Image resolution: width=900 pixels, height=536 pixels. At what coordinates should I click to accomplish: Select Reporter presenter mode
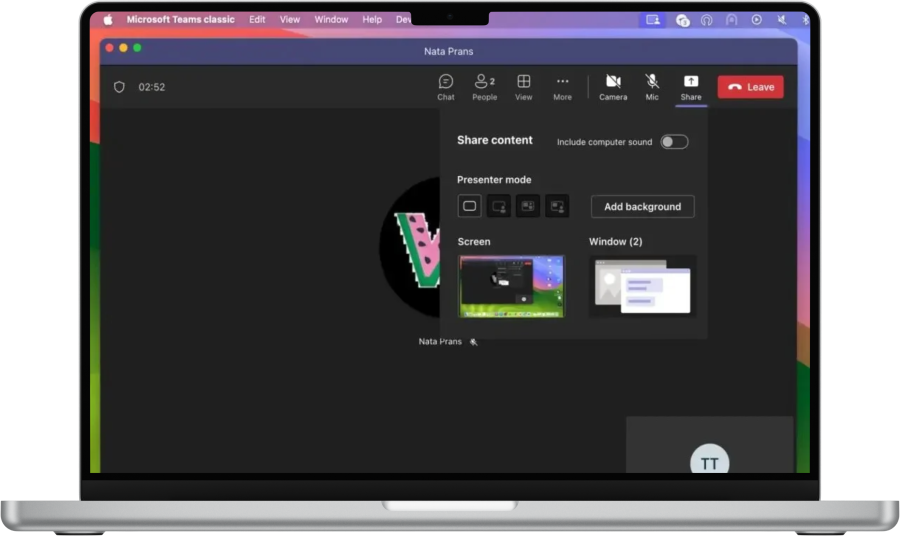(x=557, y=206)
